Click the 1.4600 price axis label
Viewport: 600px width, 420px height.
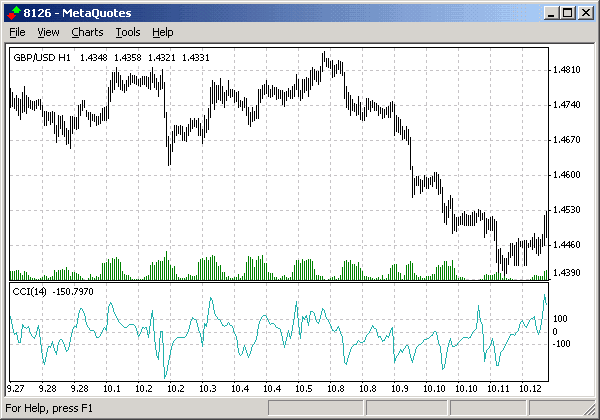[x=567, y=175]
